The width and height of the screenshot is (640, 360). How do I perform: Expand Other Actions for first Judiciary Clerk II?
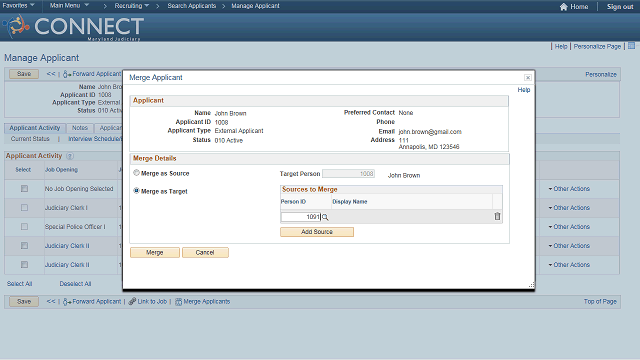pos(569,246)
